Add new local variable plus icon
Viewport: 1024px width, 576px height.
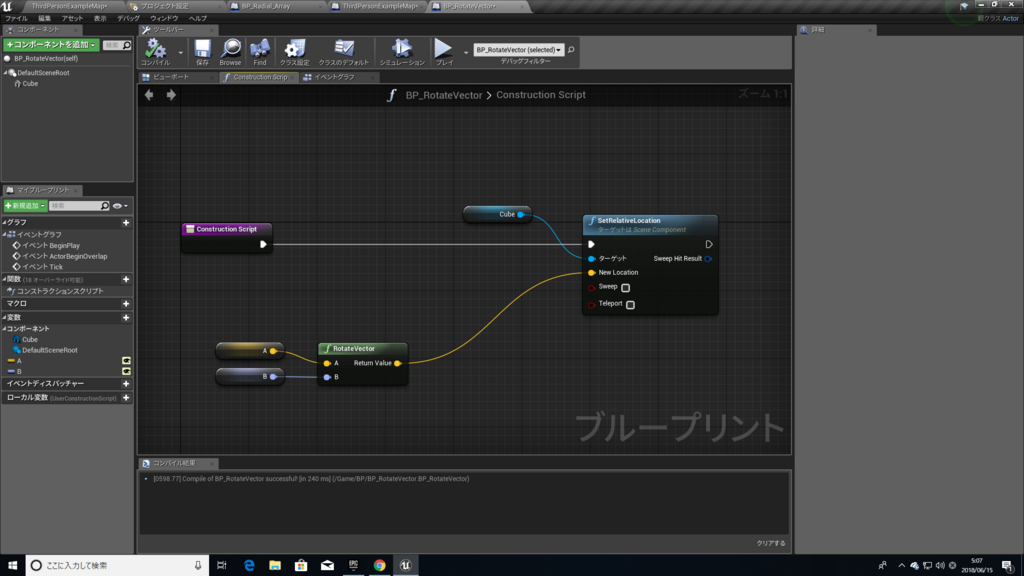click(126, 398)
